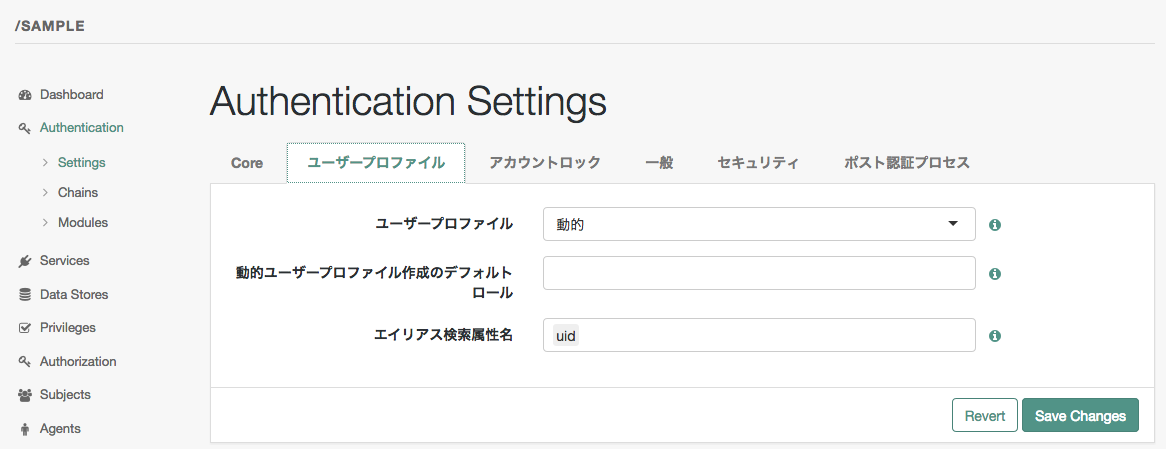Click the Agents person icon
The height and width of the screenshot is (449, 1166).
(x=25, y=429)
